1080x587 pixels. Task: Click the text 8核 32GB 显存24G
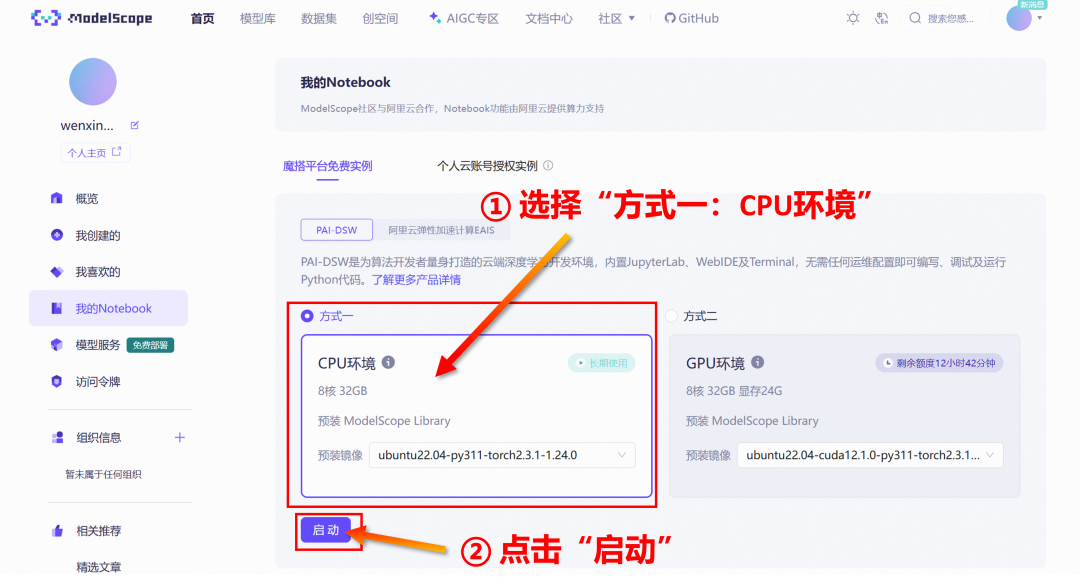pyautogui.click(x=734, y=391)
